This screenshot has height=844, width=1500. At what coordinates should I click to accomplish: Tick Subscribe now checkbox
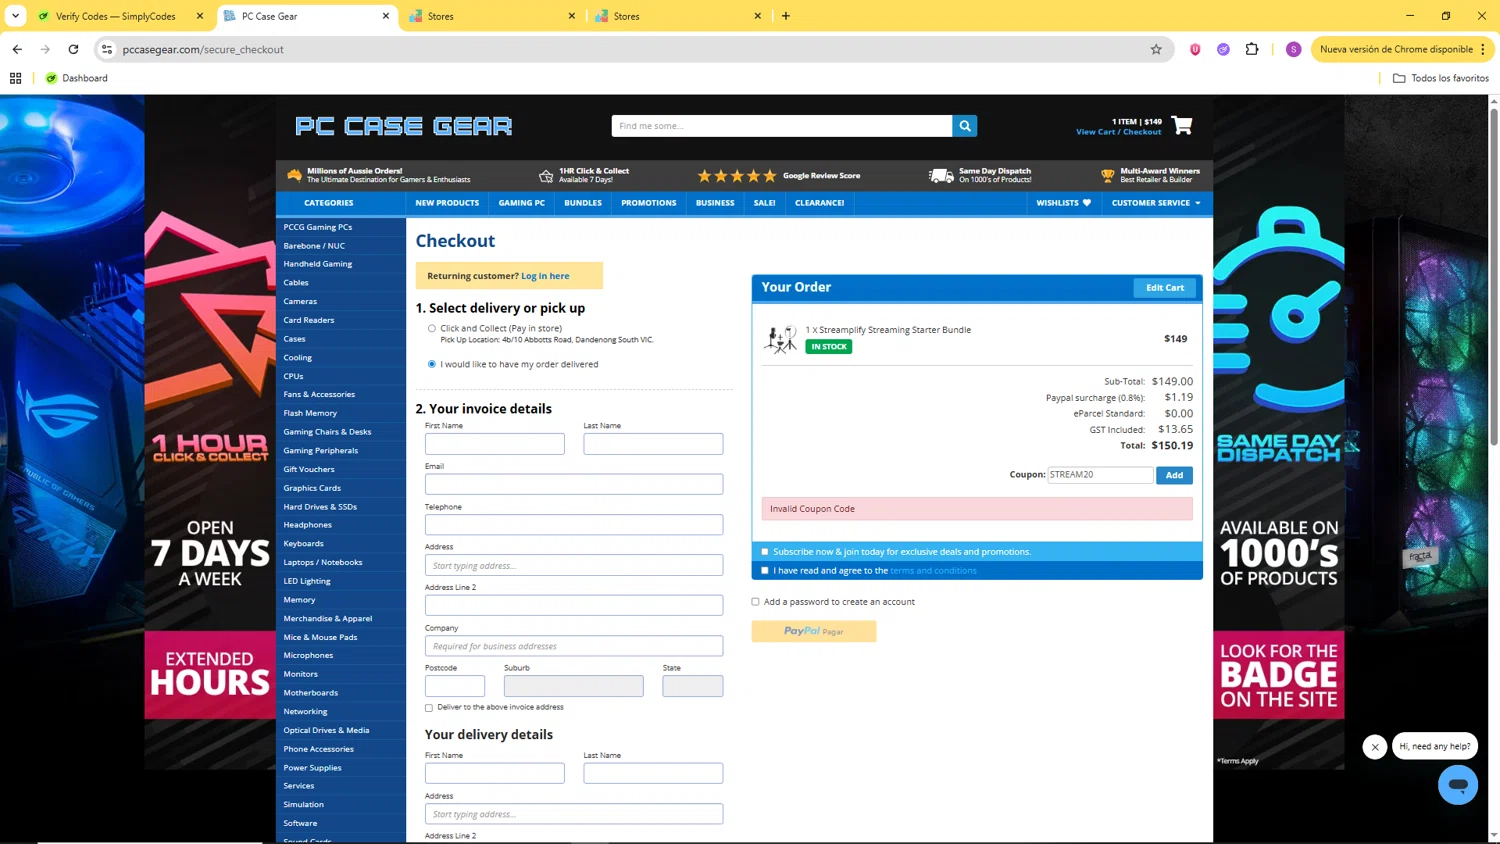tap(765, 552)
